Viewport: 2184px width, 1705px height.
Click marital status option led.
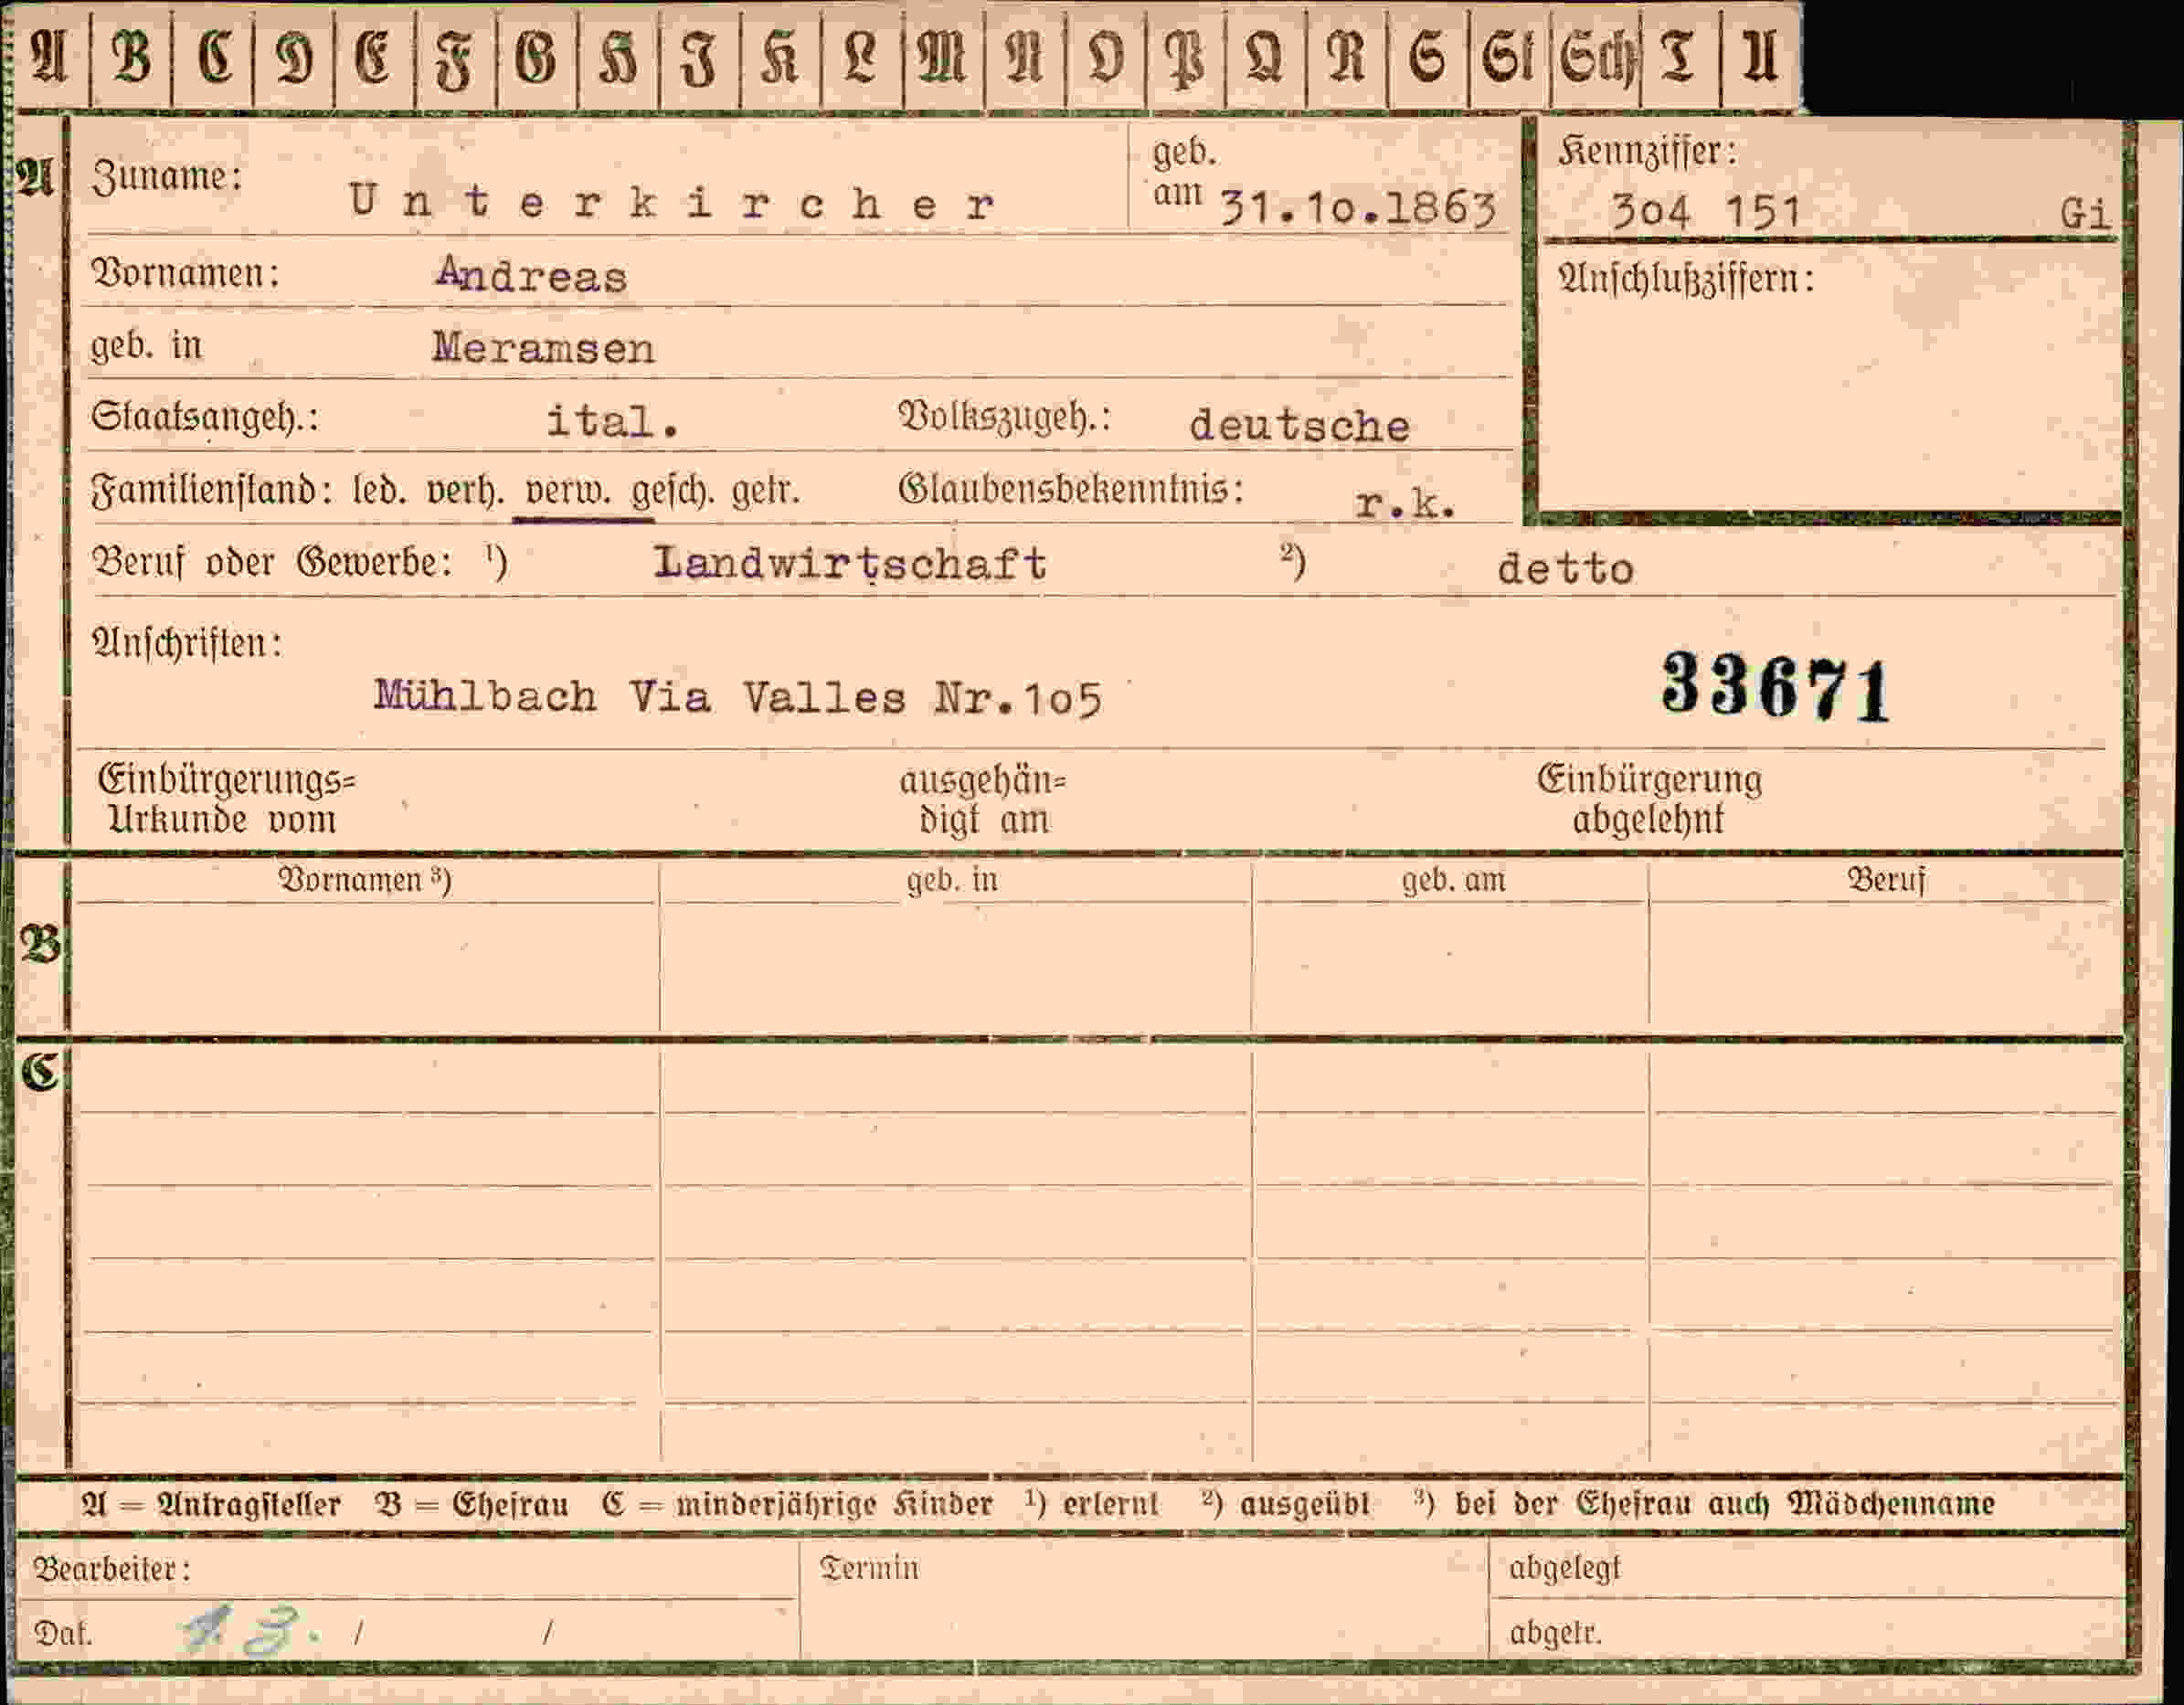[x=379, y=491]
